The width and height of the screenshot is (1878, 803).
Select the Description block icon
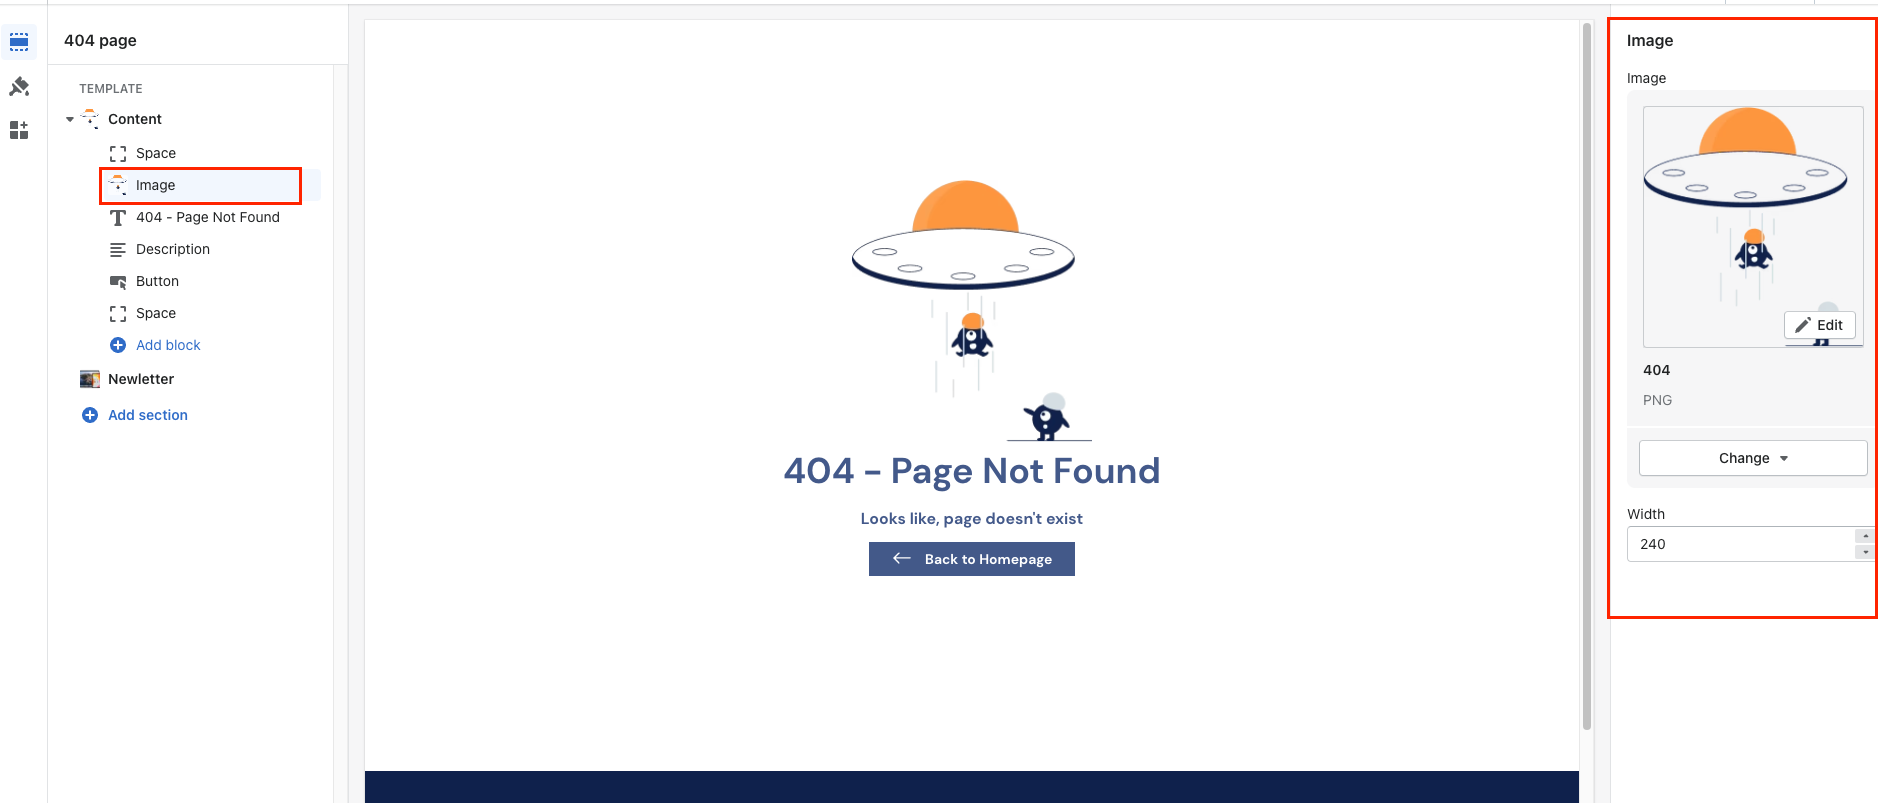(x=118, y=249)
